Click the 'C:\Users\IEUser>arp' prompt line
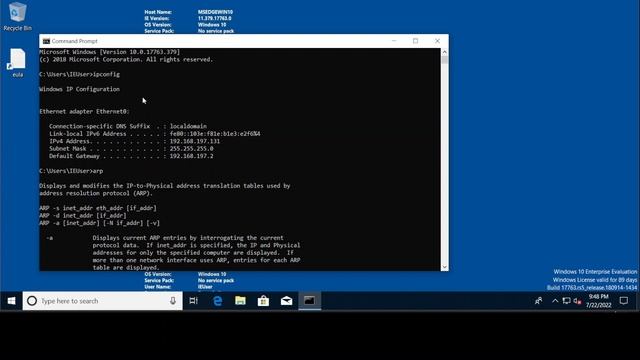Viewport: 640px width, 360px height. [x=71, y=171]
